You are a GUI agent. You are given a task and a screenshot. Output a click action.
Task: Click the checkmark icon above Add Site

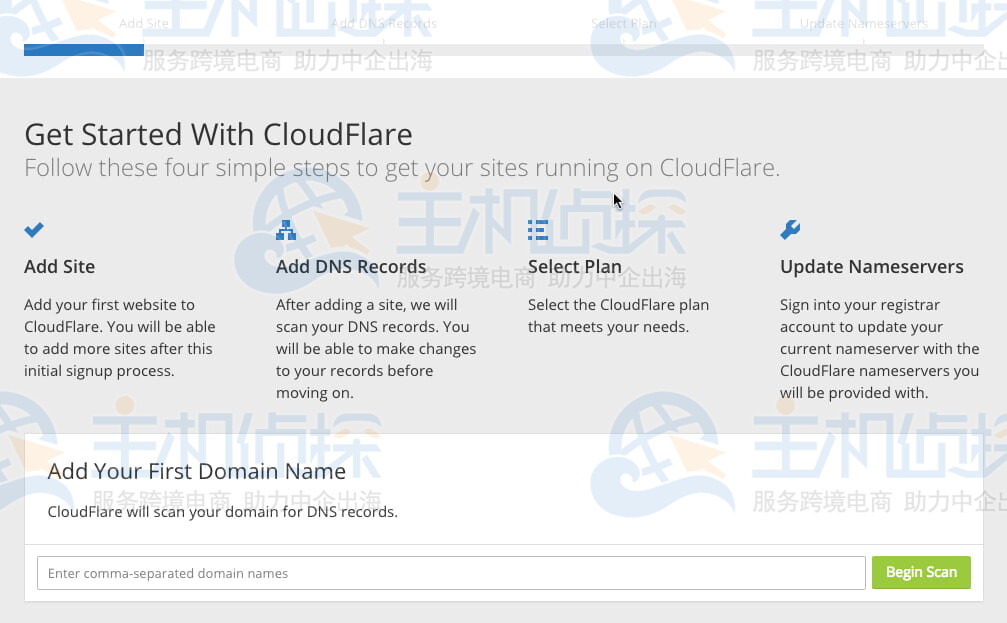(34, 230)
